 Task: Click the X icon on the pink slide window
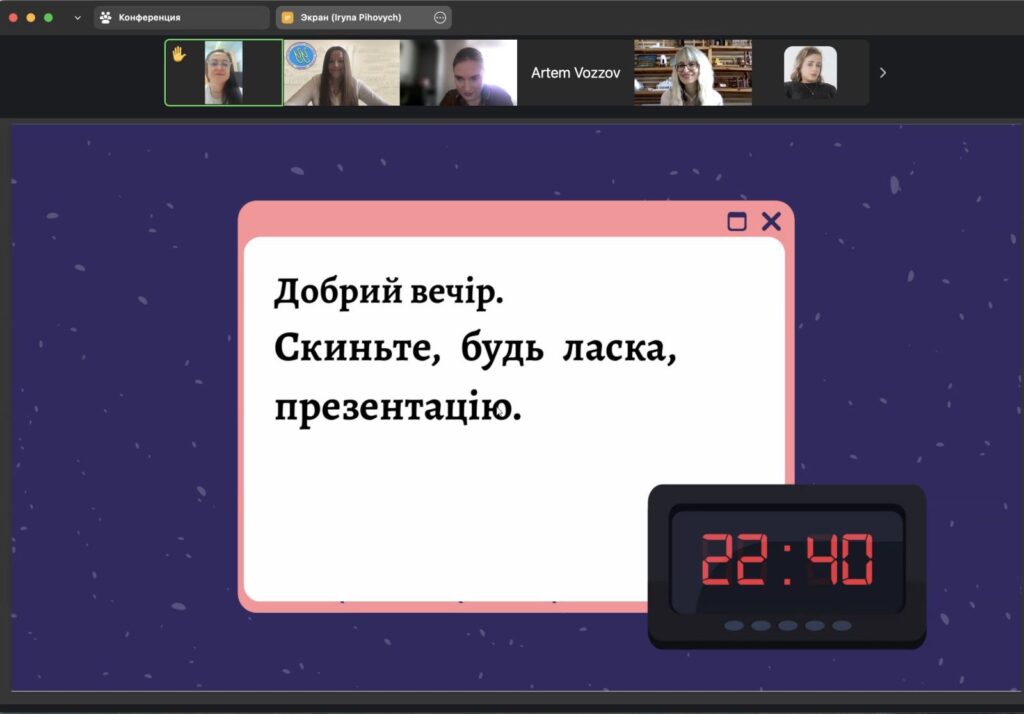pyautogui.click(x=771, y=222)
